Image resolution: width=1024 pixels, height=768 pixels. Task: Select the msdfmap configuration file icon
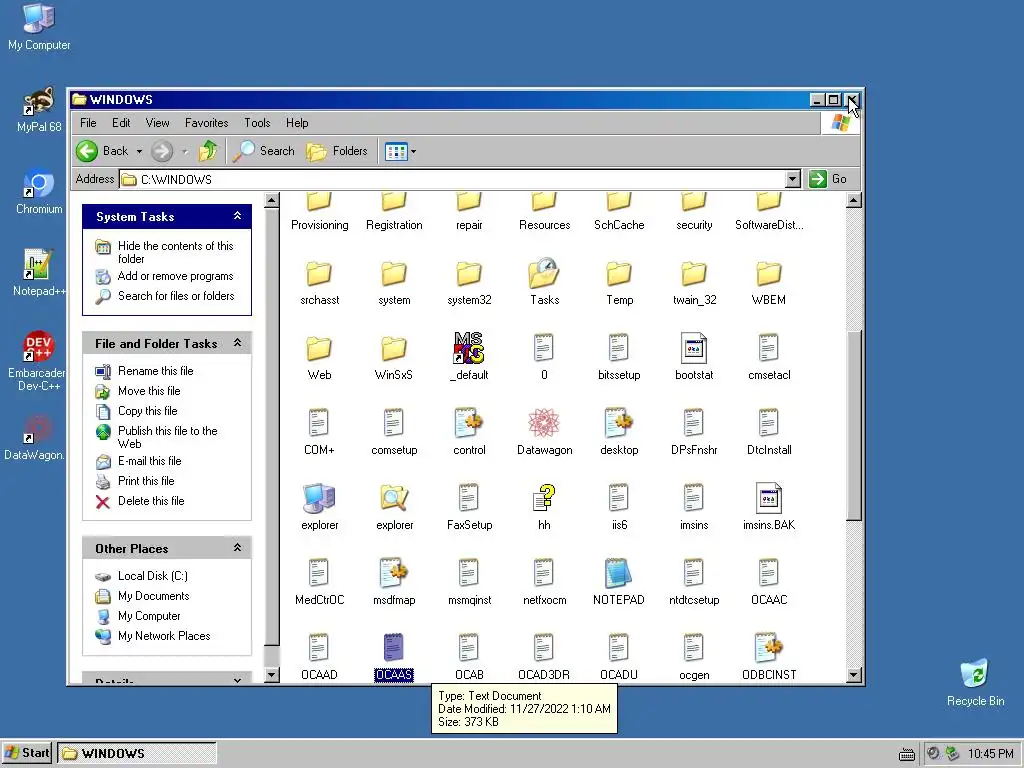(x=394, y=573)
